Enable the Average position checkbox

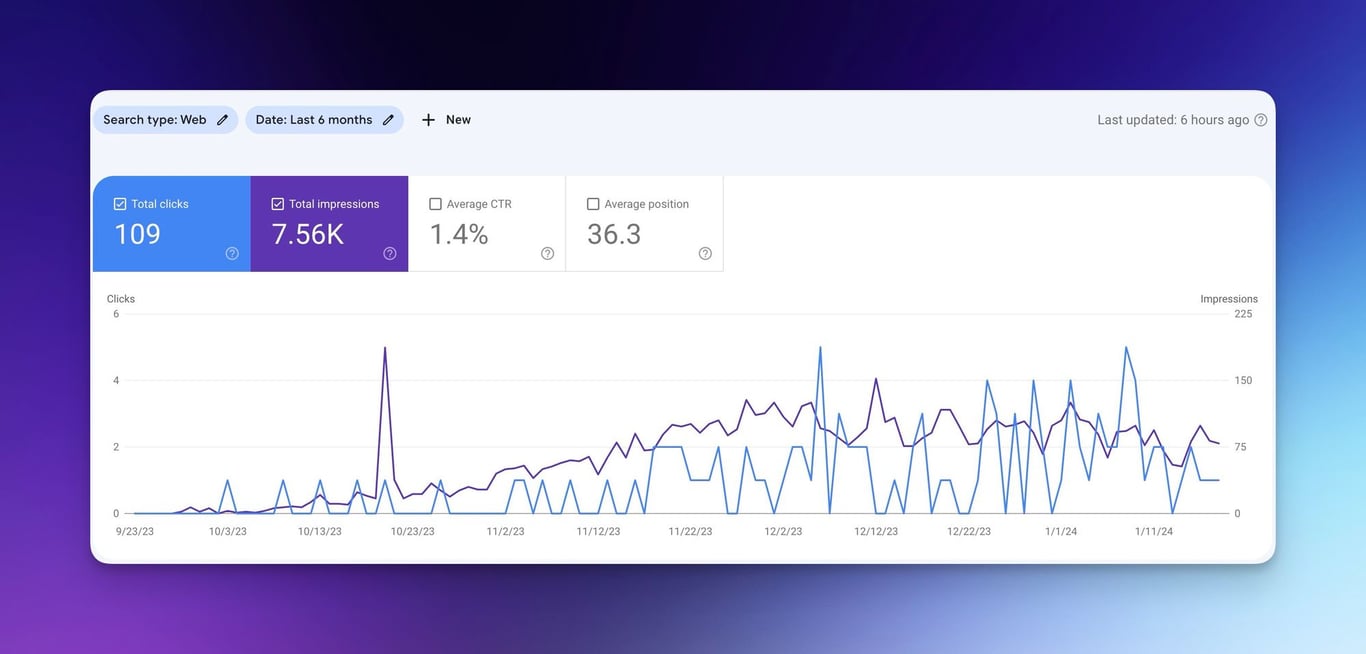coord(593,204)
